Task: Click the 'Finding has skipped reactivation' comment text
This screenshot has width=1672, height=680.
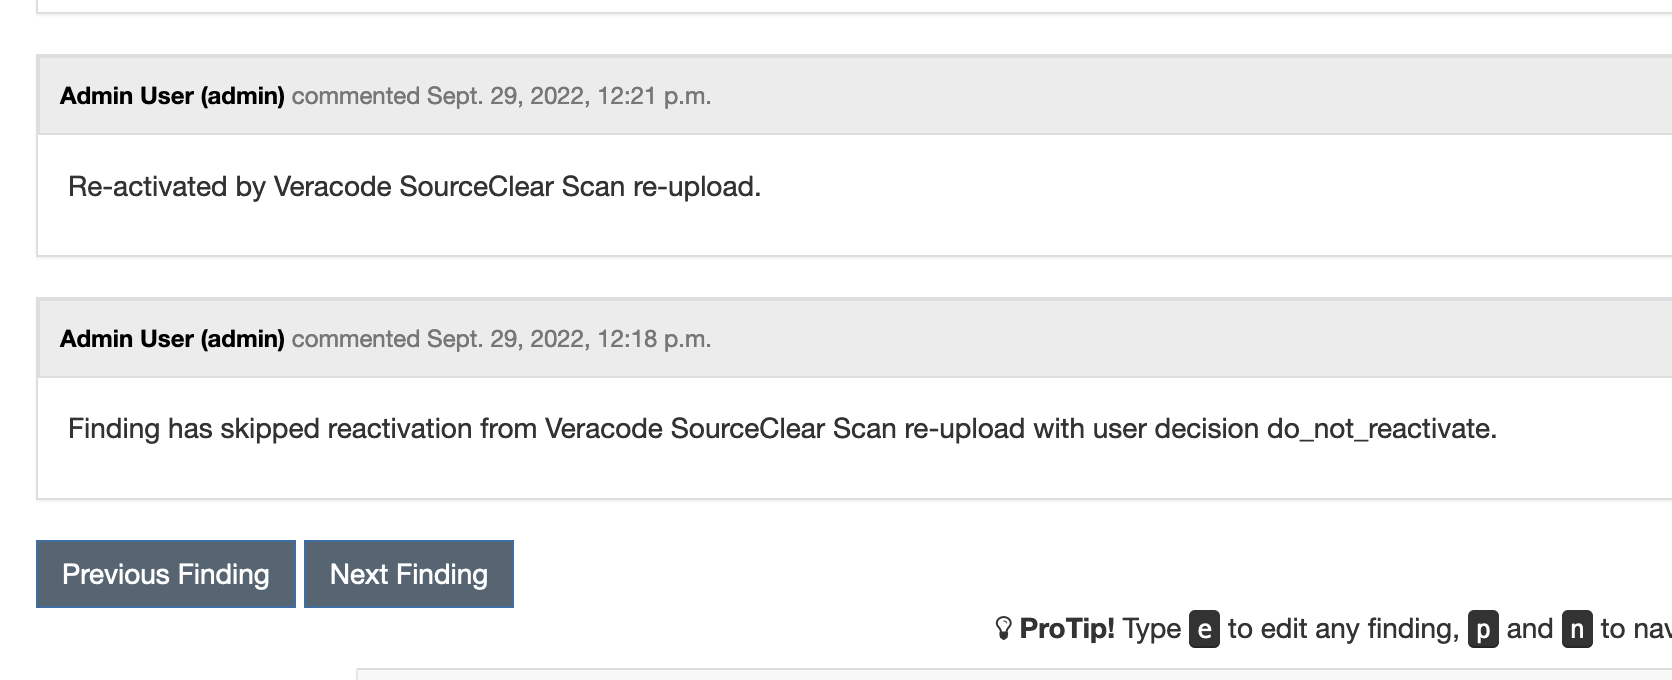Action: click(x=782, y=429)
